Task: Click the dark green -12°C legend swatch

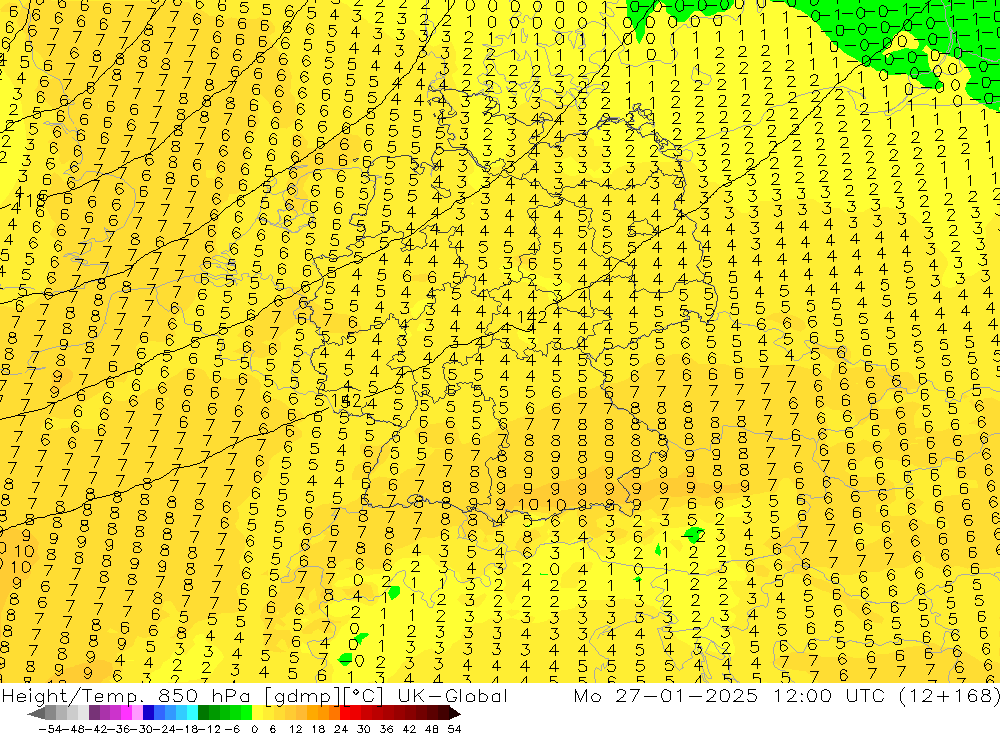Action: 203,713
